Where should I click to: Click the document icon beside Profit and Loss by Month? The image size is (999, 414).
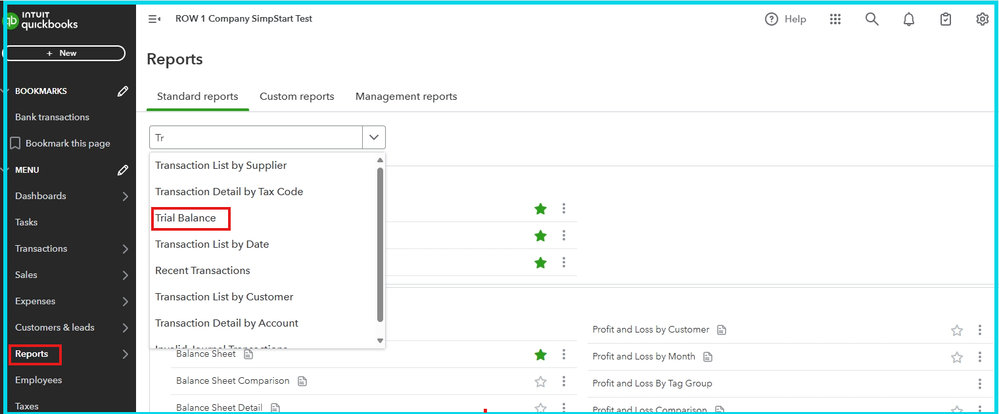click(707, 357)
